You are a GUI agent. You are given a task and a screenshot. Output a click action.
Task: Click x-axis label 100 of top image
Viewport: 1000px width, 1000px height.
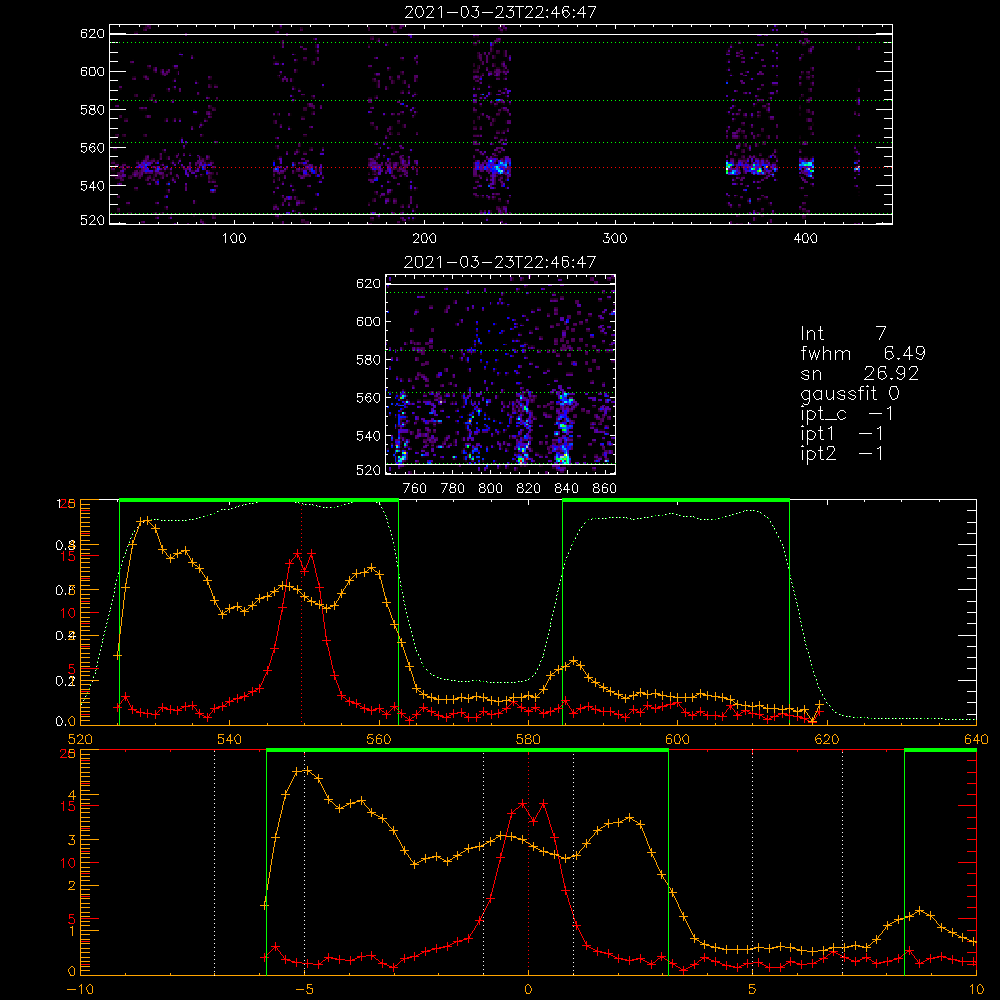(234, 239)
